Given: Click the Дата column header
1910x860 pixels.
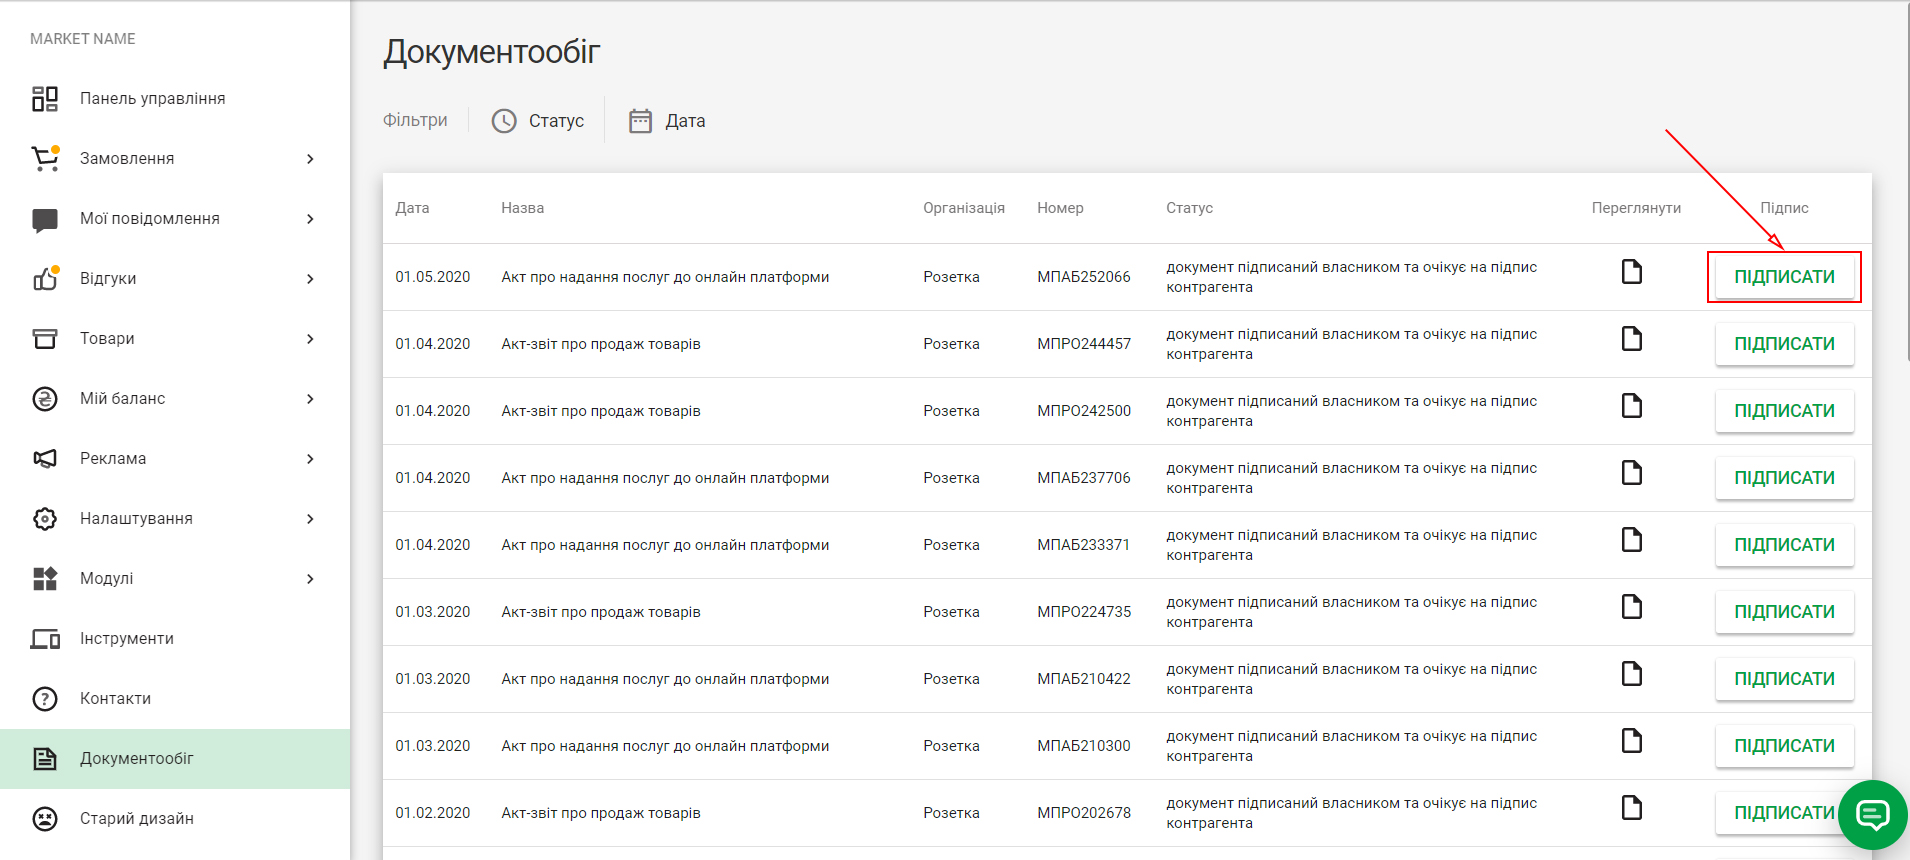Looking at the screenshot, I should pos(412,208).
